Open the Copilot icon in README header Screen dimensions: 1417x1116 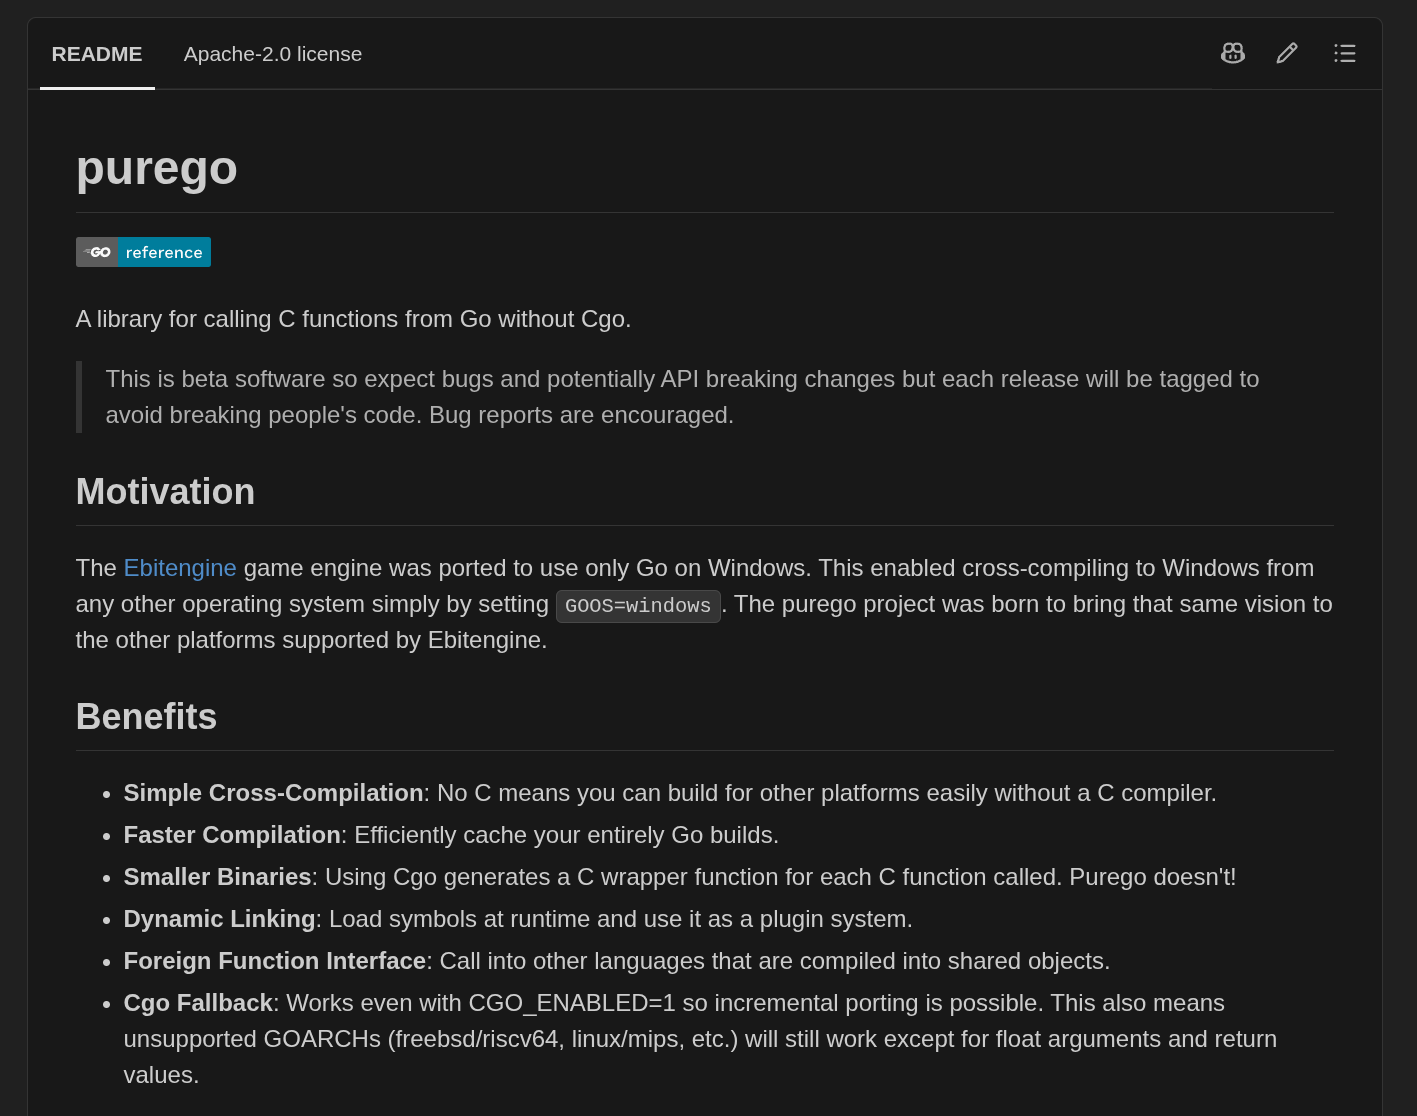click(1232, 53)
